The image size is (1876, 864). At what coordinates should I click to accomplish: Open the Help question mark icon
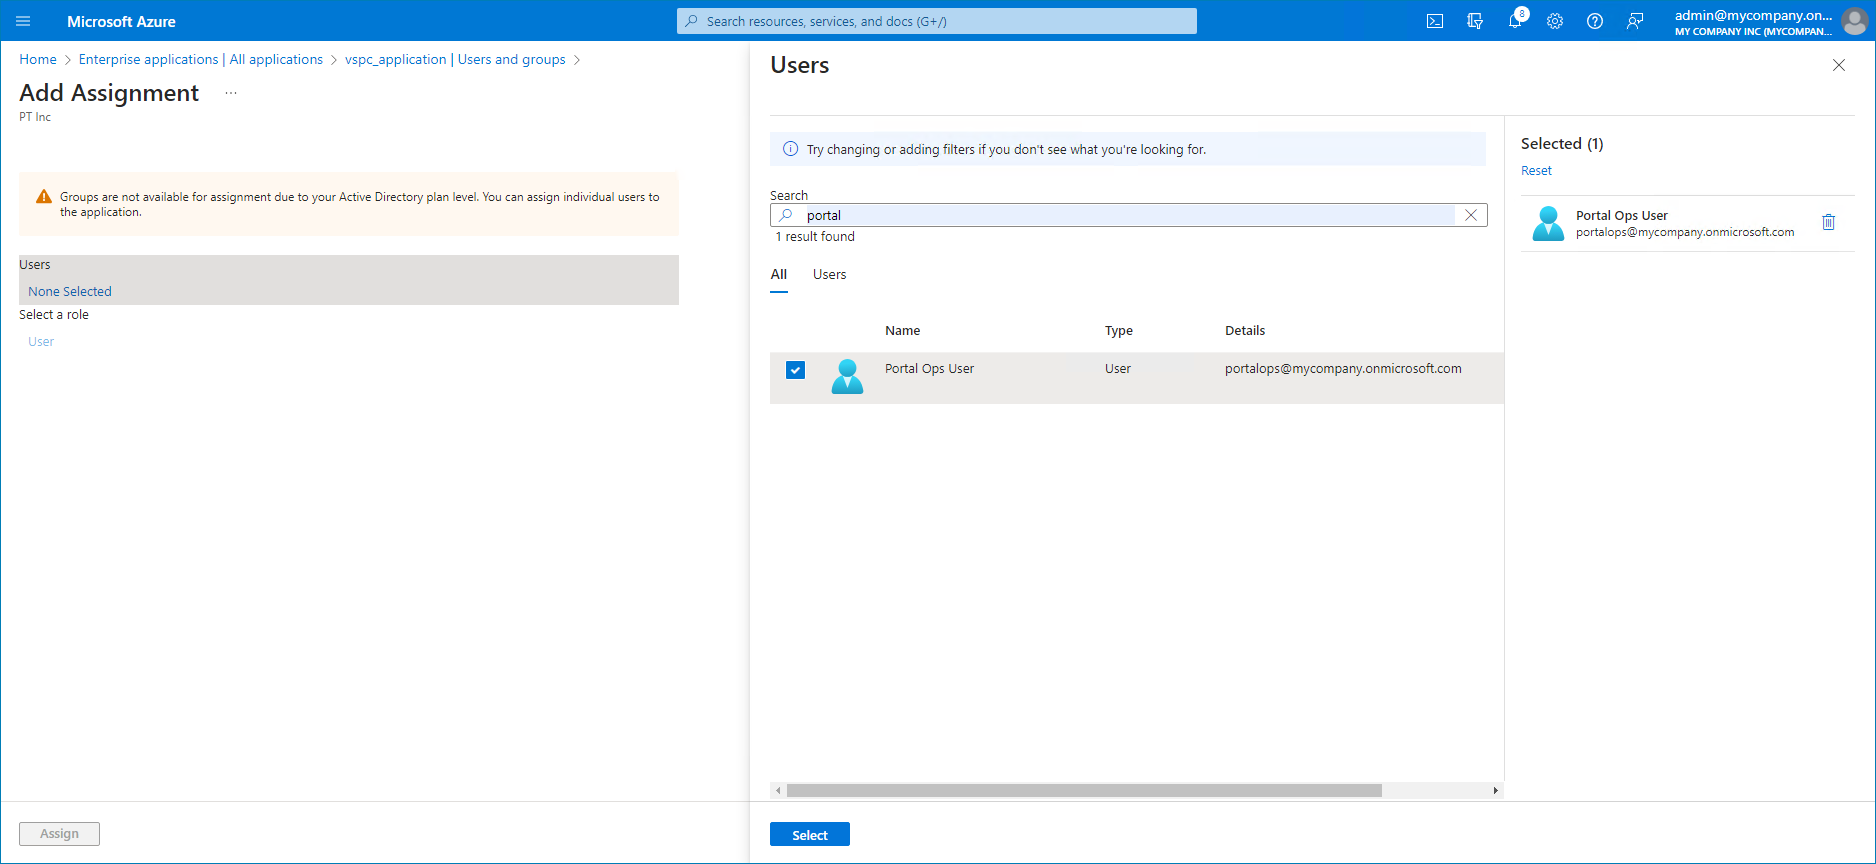[x=1595, y=21]
